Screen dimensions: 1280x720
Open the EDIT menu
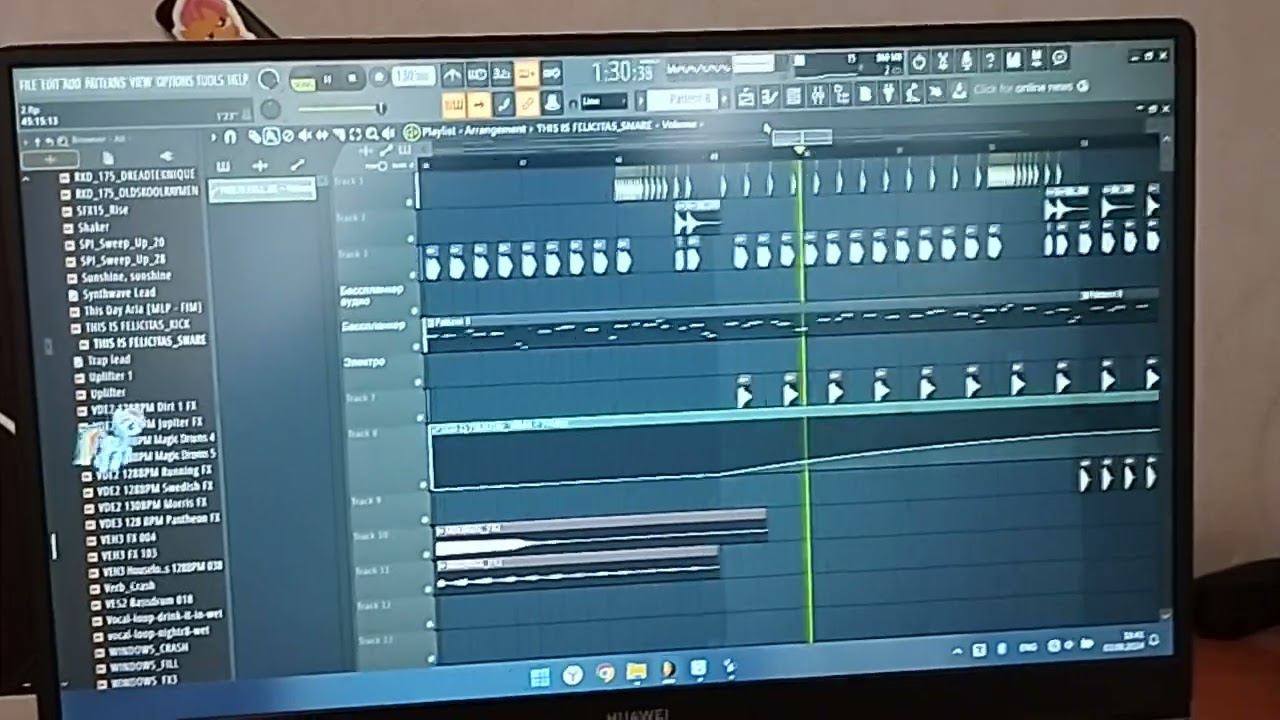pyautogui.click(x=50, y=82)
